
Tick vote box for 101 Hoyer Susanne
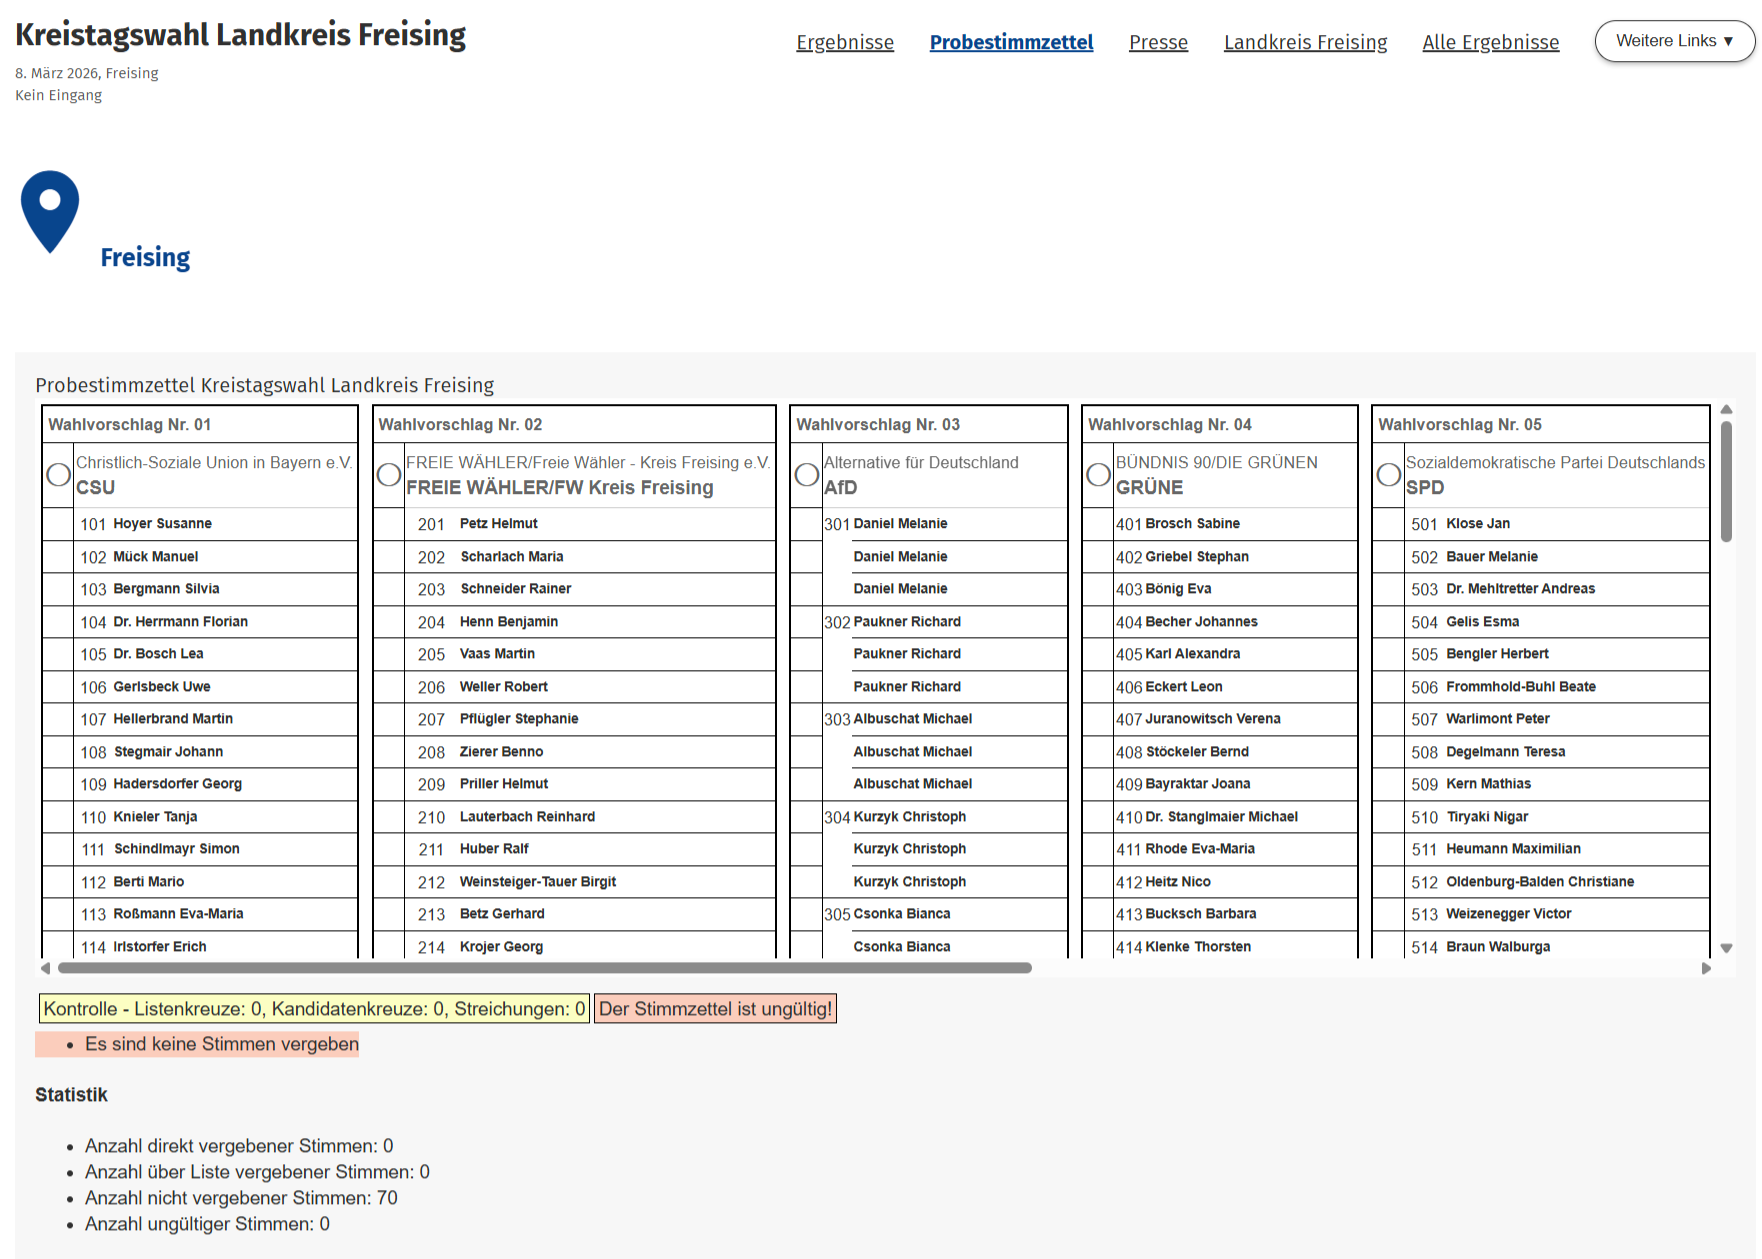60,524
